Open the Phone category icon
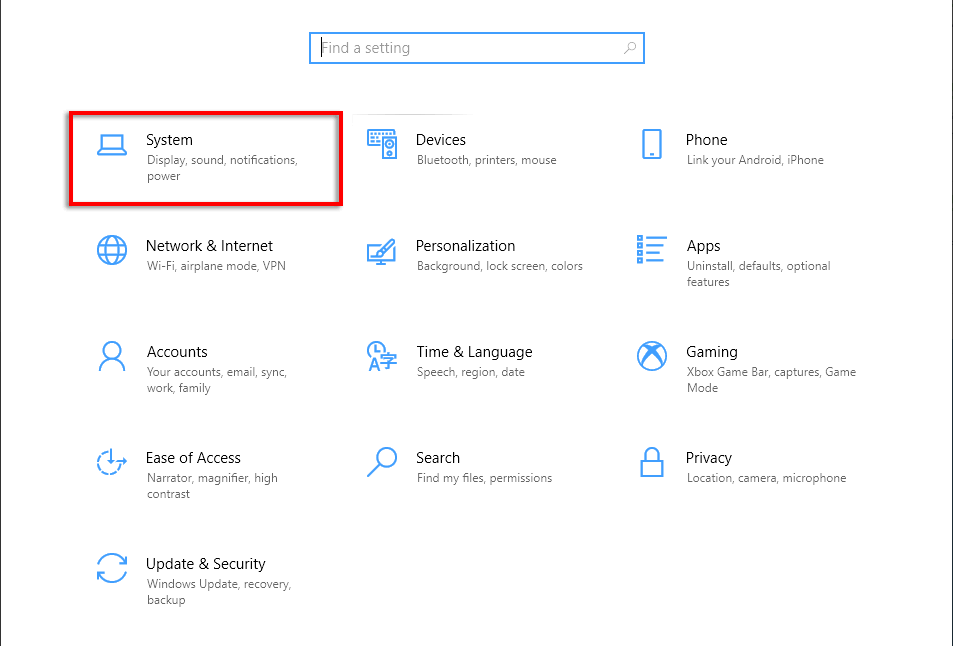This screenshot has height=646, width=953. click(651, 145)
